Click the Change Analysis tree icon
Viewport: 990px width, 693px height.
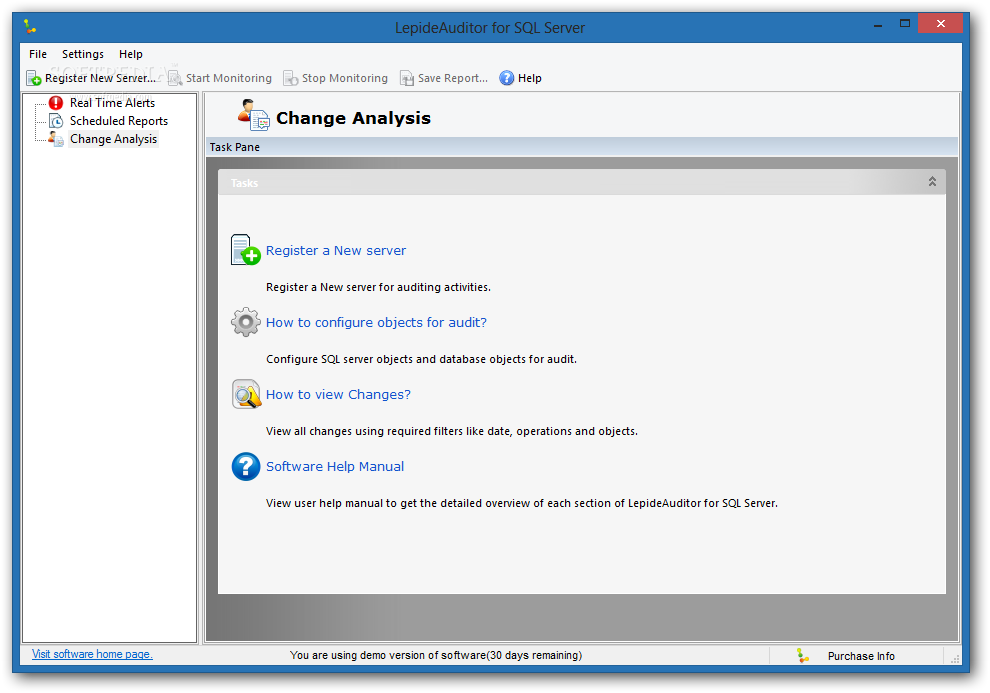pyautogui.click(x=56, y=139)
